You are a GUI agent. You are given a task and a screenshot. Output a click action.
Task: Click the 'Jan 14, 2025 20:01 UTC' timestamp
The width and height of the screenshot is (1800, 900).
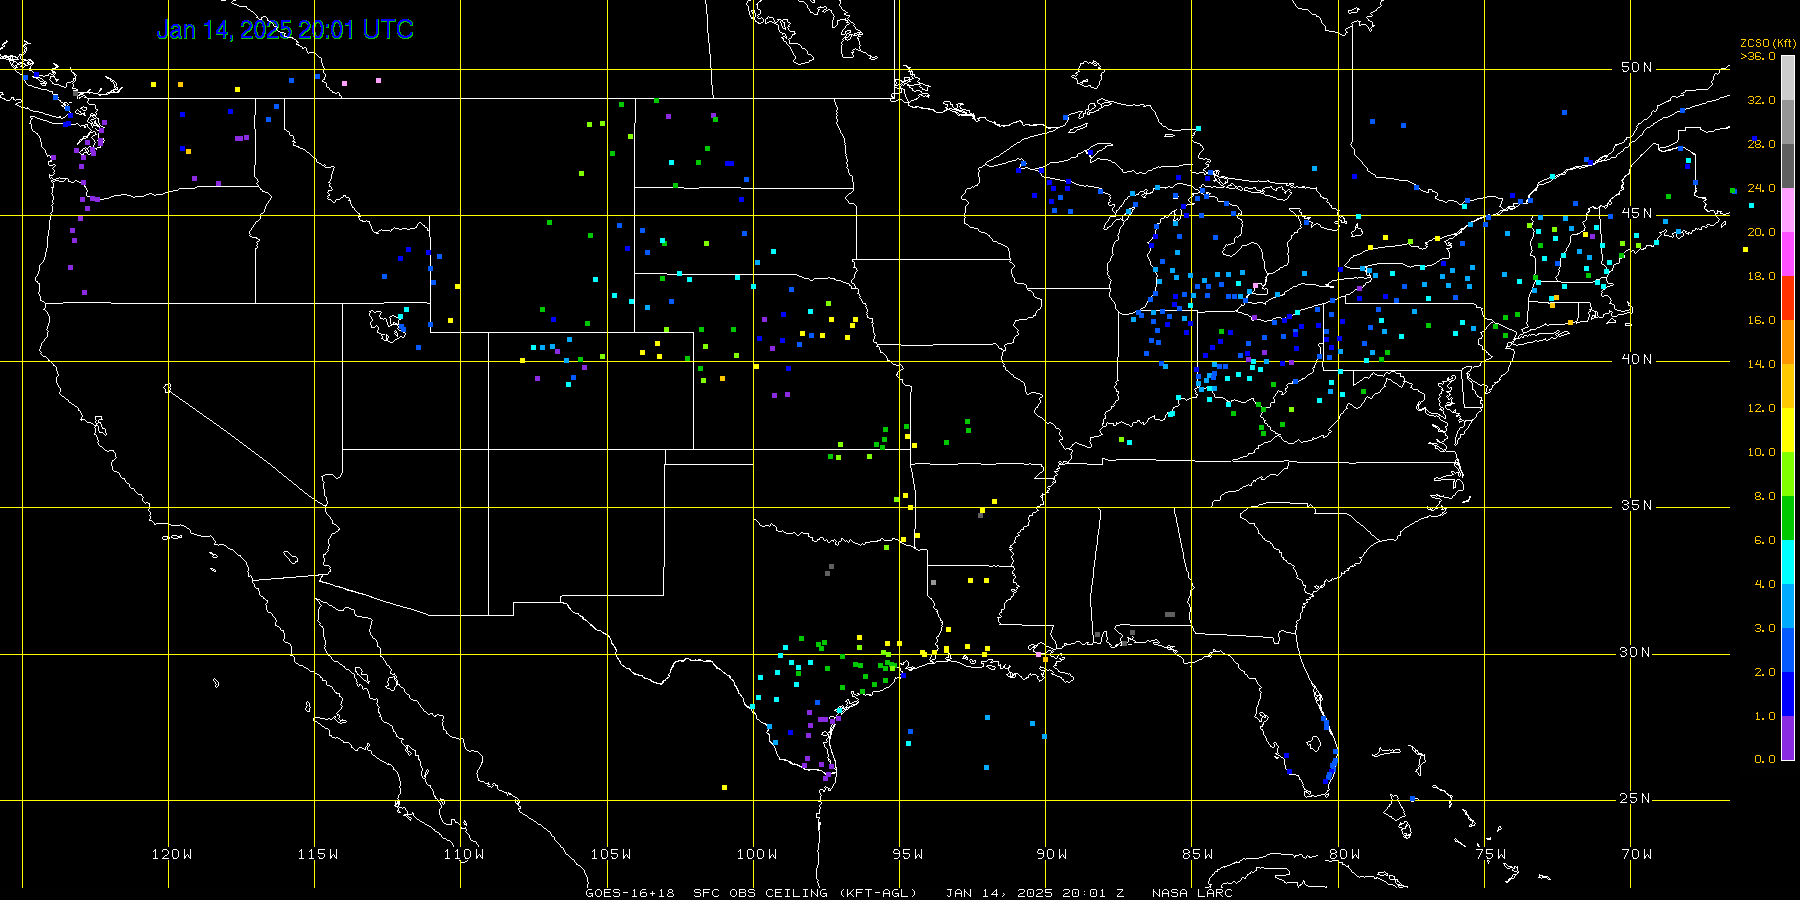285,30
